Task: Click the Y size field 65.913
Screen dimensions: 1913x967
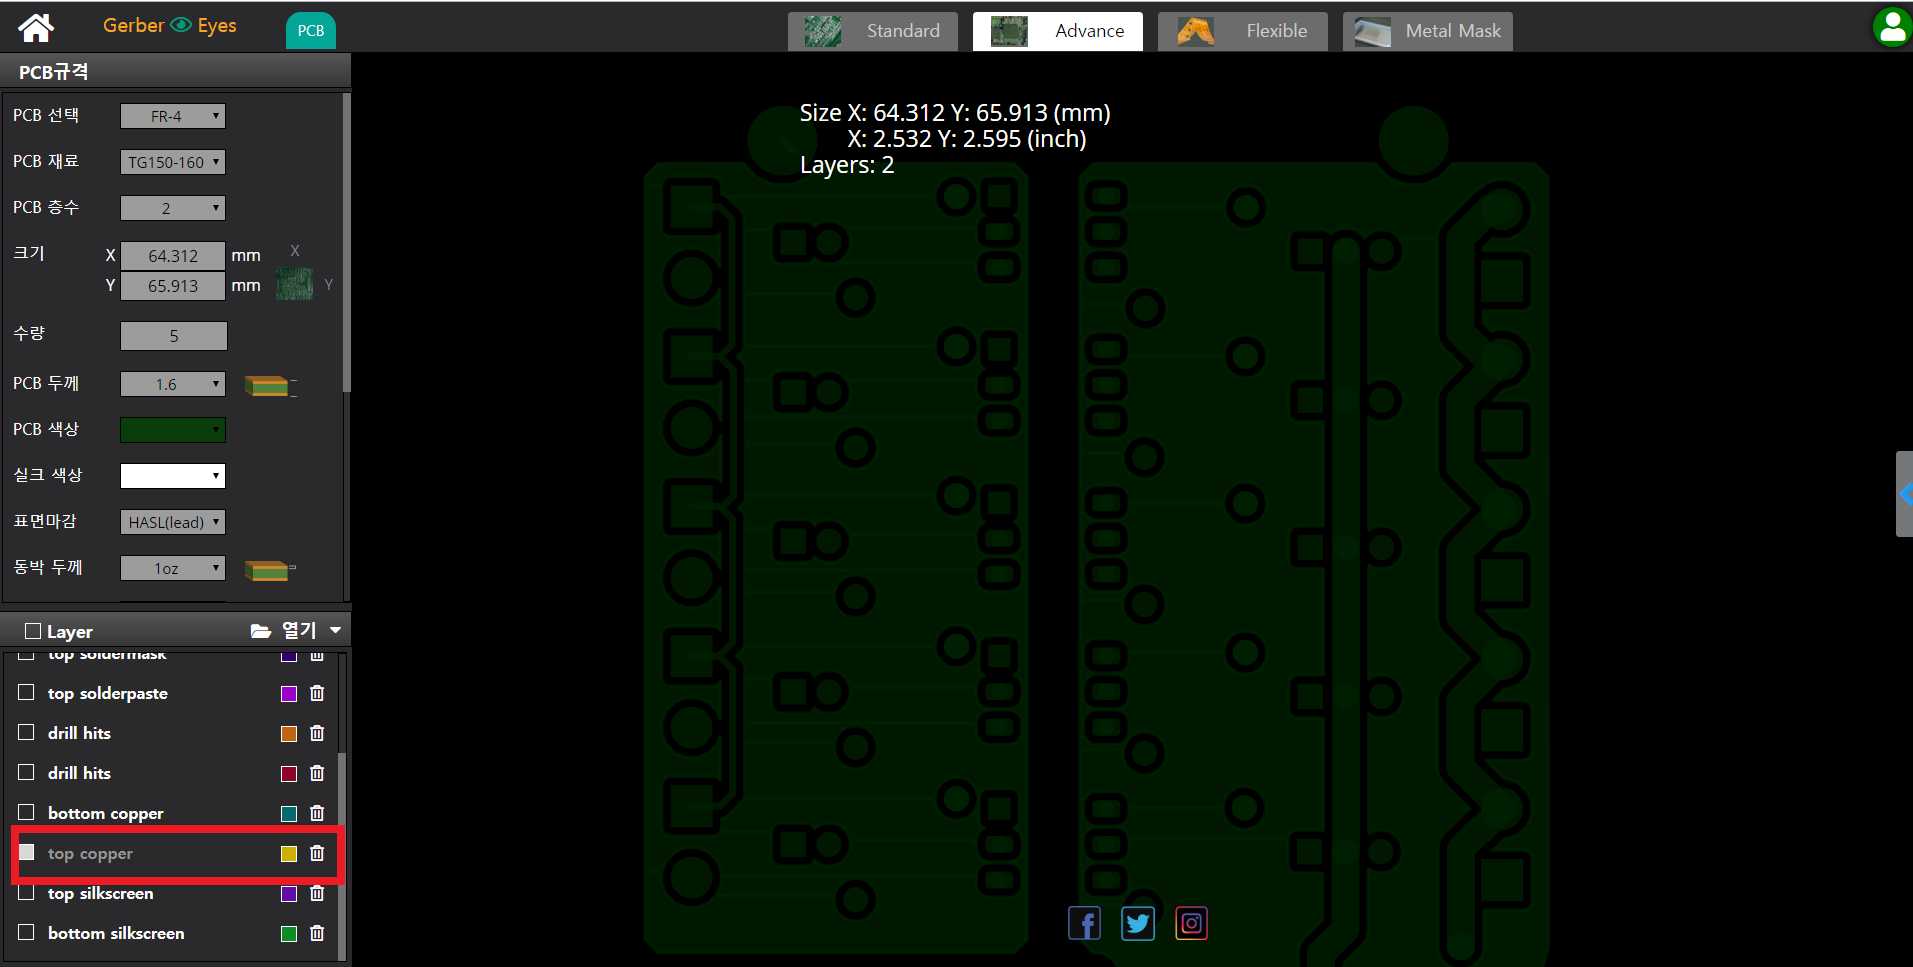Action: click(173, 286)
